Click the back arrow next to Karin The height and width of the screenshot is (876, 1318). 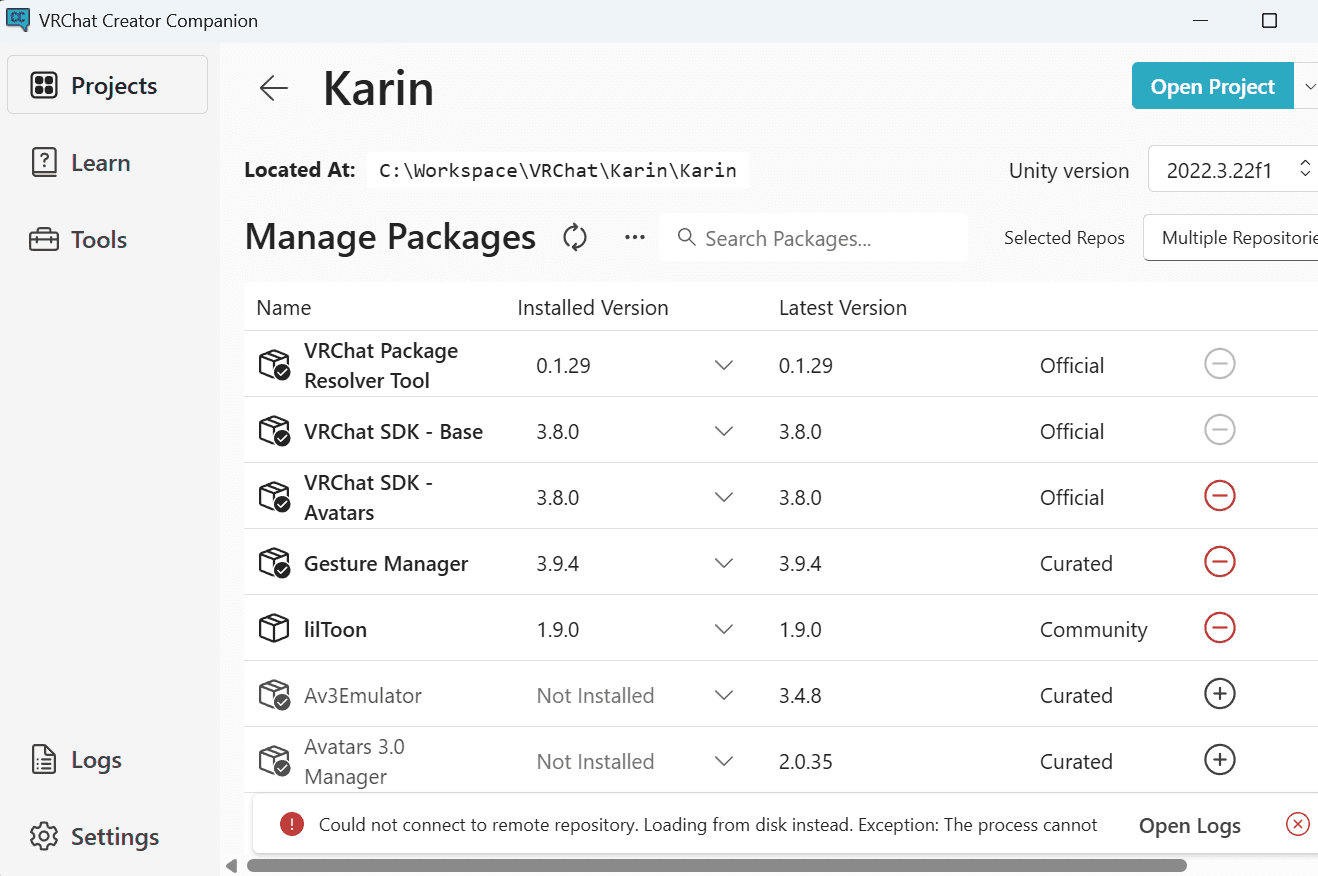click(272, 87)
